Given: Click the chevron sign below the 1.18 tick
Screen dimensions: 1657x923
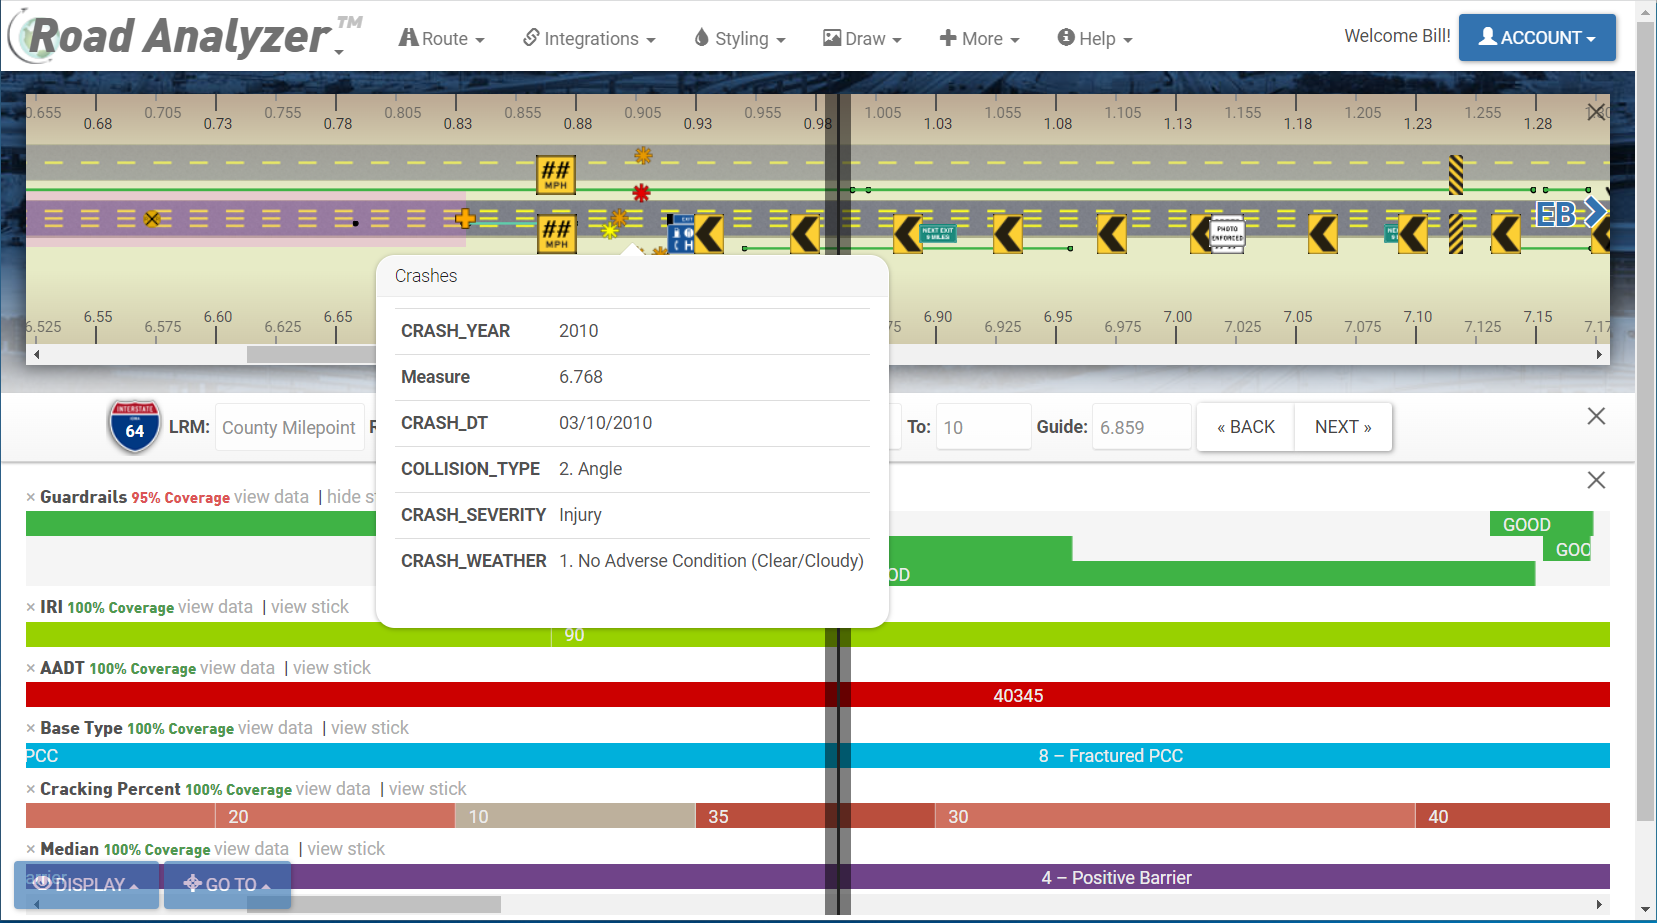Looking at the screenshot, I should click(1323, 234).
